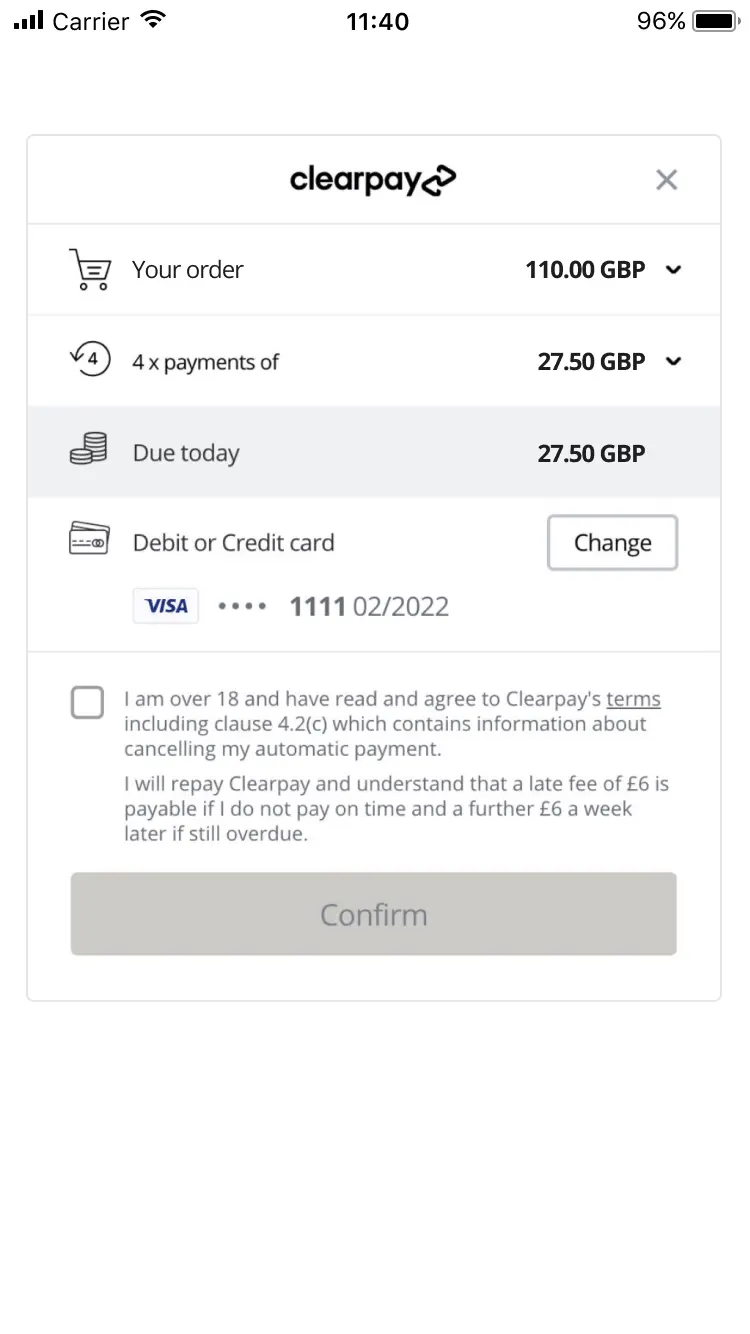Click the Clearpay logo at the top
The width and height of the screenshot is (750, 1334).
pyautogui.click(x=373, y=180)
